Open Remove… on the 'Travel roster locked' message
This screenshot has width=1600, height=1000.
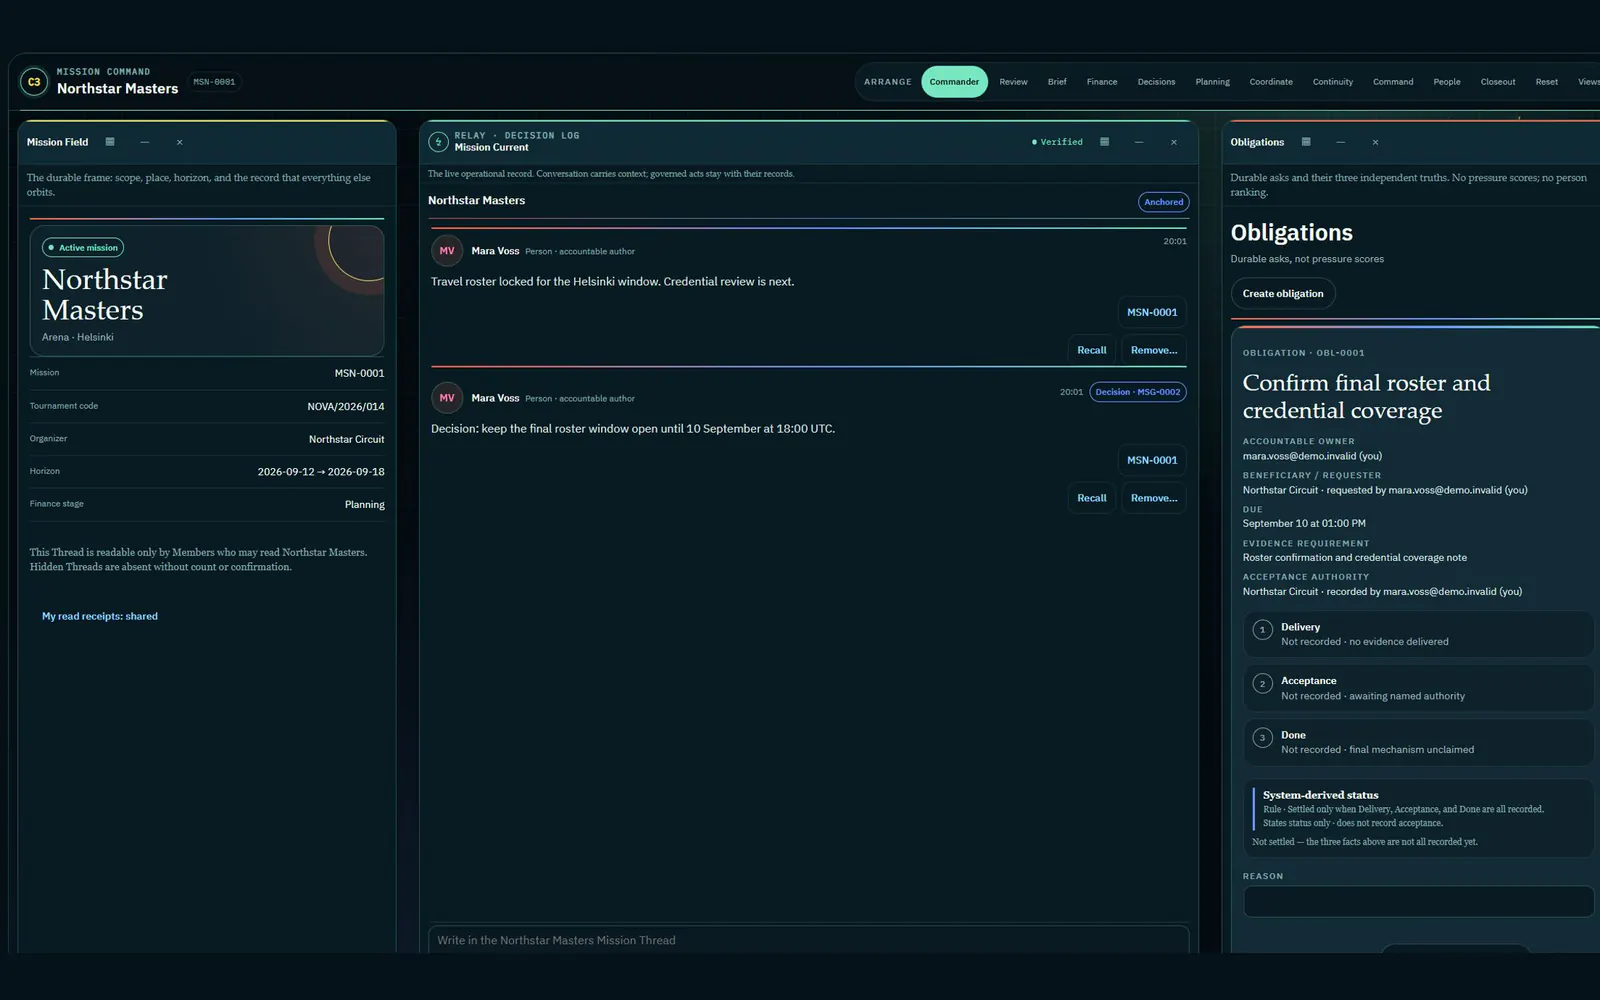pos(1154,350)
